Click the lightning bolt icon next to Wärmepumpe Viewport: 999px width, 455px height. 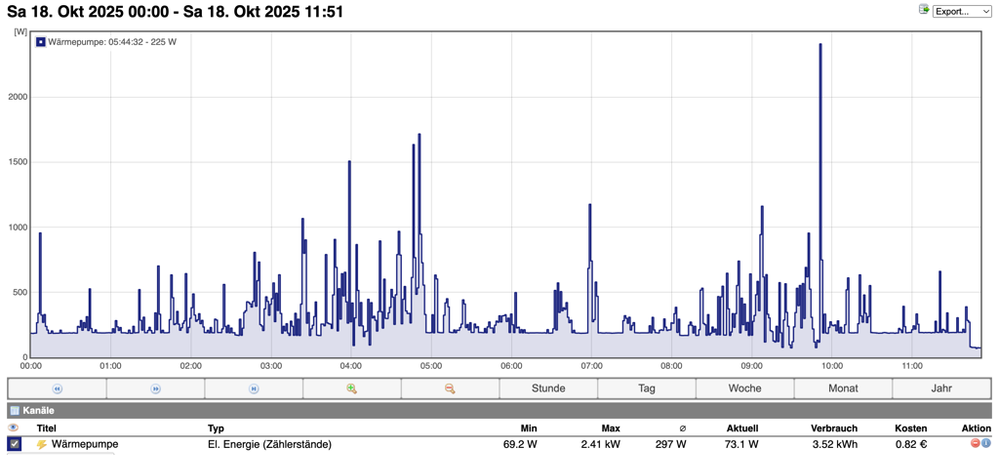pos(42,443)
